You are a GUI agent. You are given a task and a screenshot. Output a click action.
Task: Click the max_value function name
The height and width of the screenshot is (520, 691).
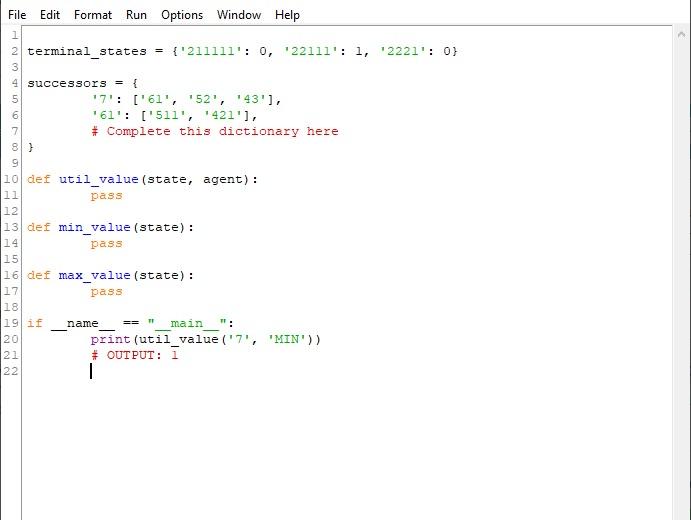tap(95, 275)
